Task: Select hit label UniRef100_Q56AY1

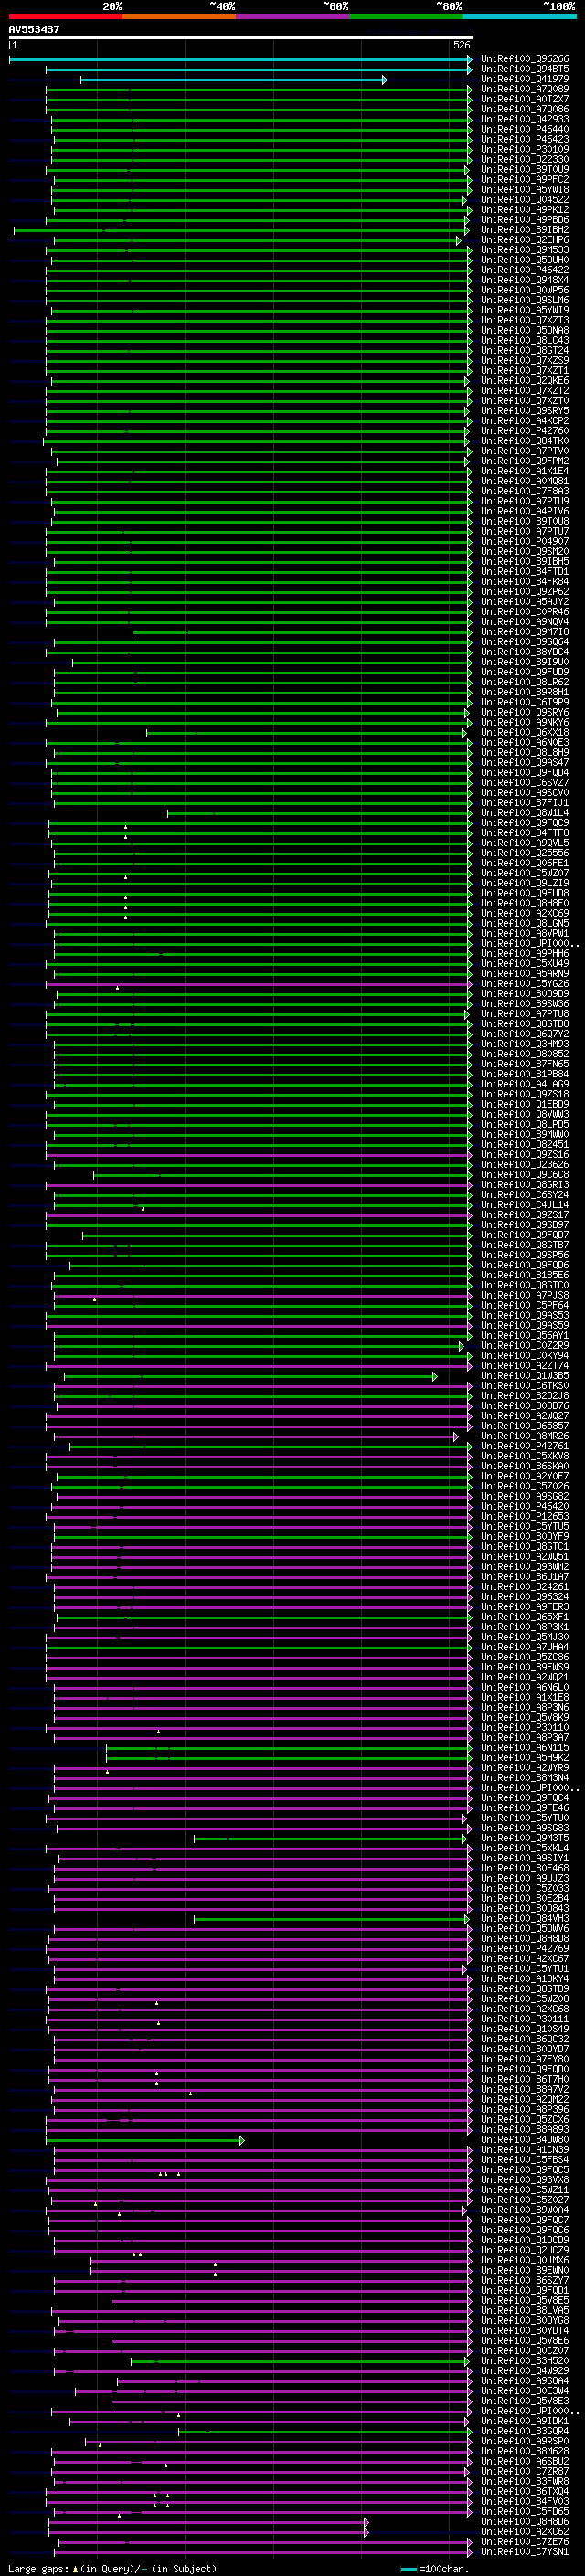Action: point(525,1335)
